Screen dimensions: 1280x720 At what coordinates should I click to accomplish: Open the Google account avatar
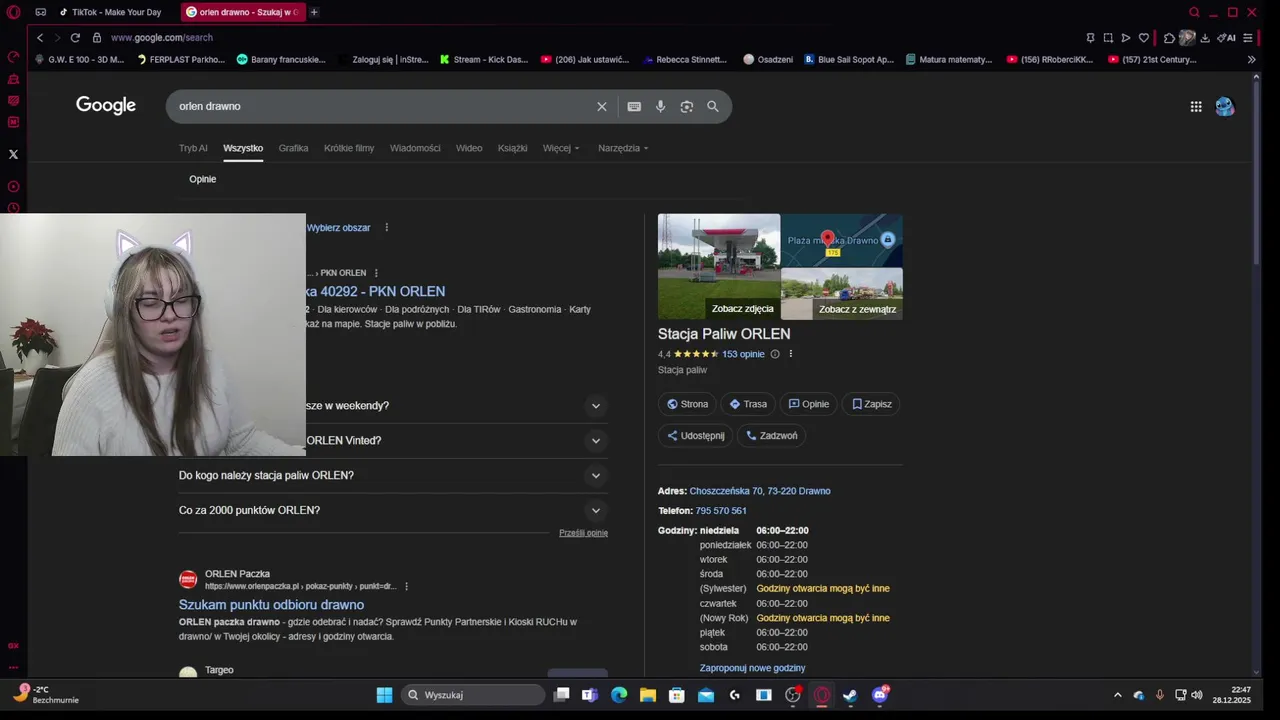coord(1225,106)
